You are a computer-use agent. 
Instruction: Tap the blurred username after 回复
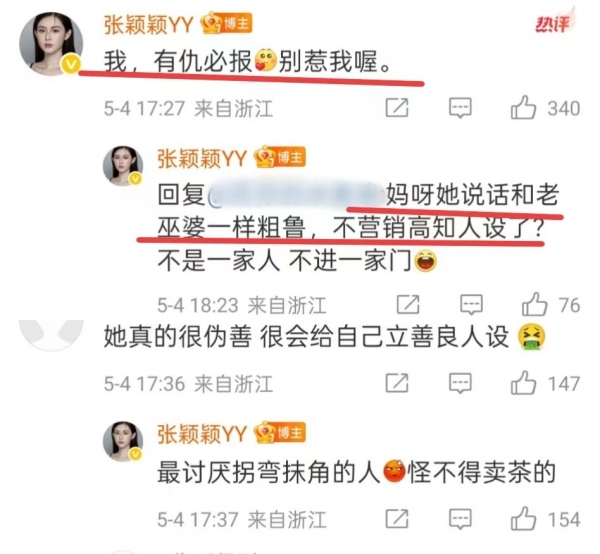point(296,195)
